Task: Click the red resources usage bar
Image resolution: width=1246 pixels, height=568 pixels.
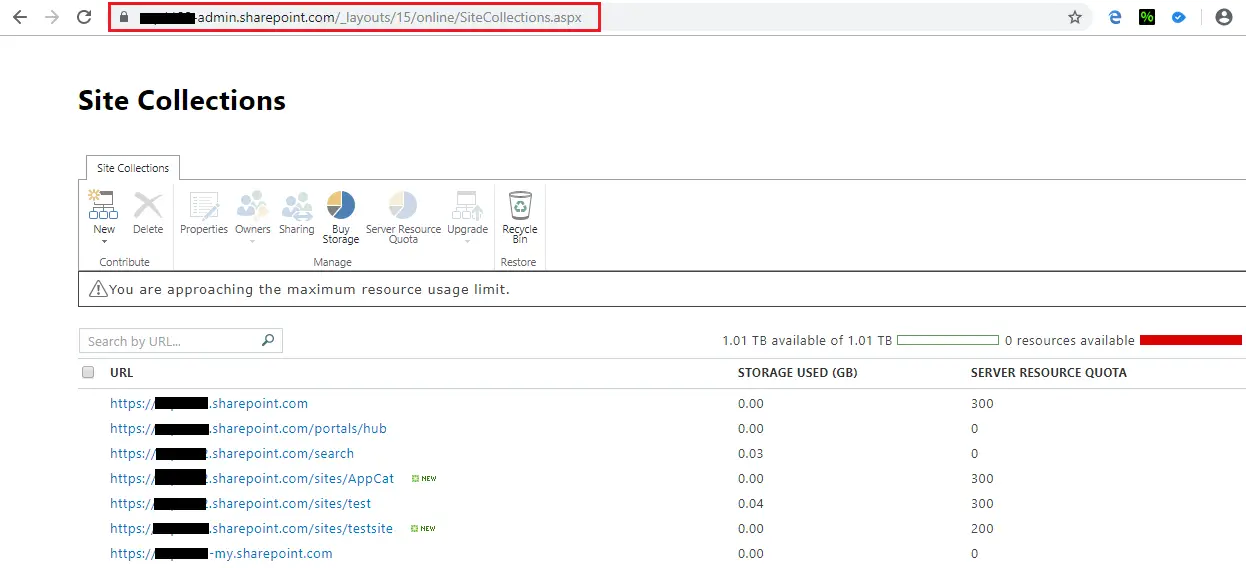Action: (1191, 340)
